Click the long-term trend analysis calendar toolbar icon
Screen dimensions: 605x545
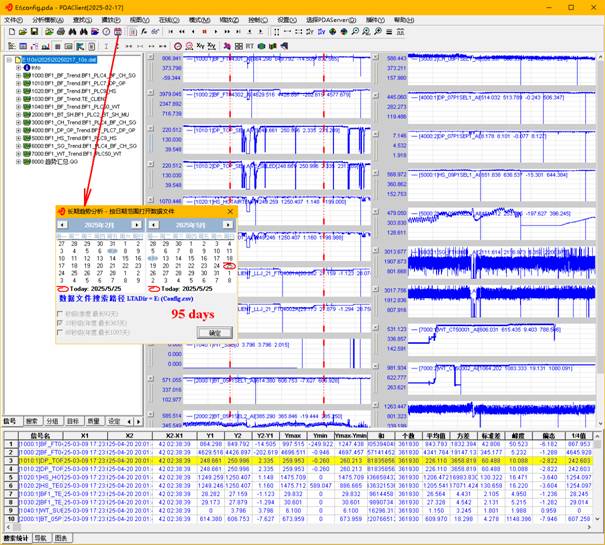click(118, 32)
